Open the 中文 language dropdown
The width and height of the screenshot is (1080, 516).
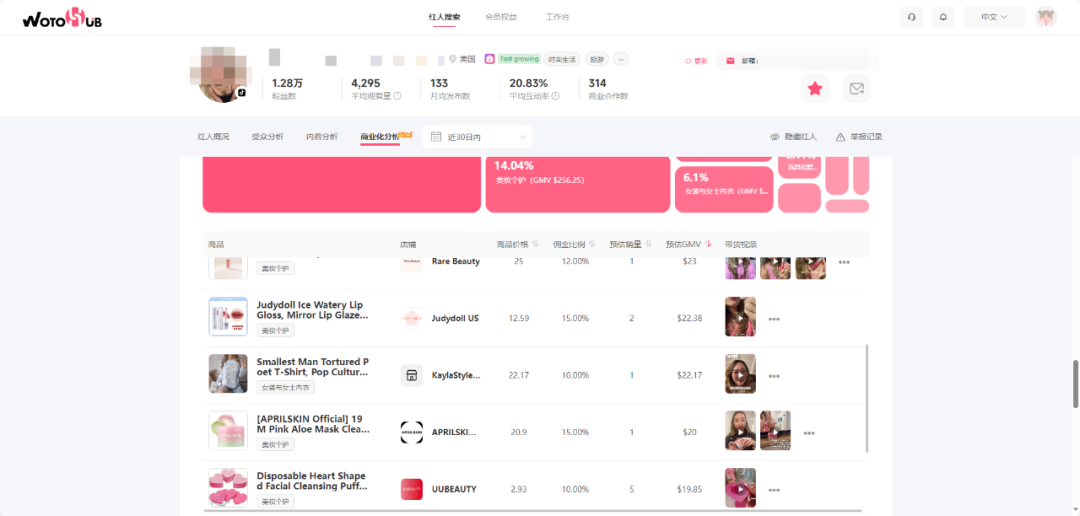coord(994,17)
